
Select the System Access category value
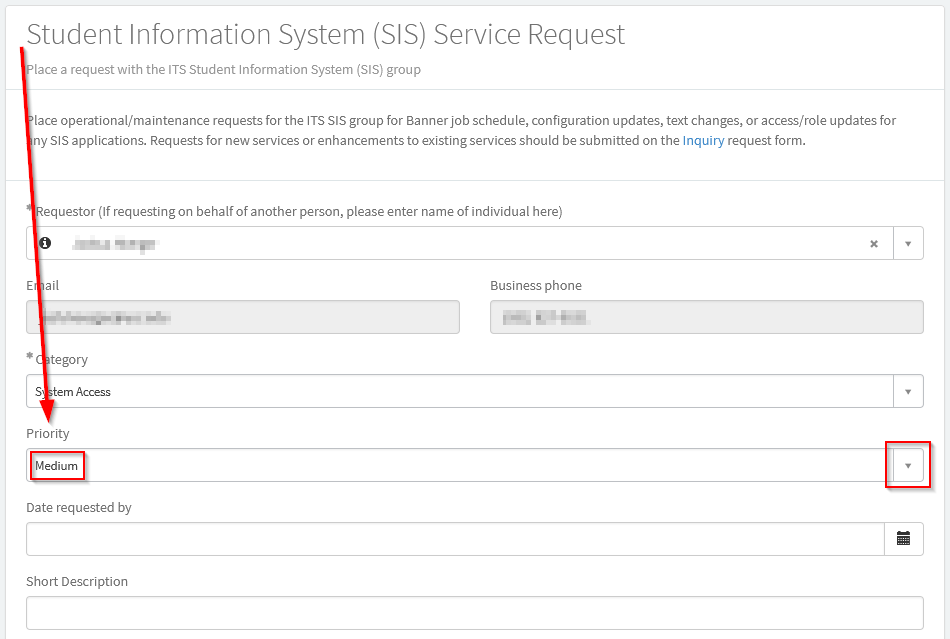tap(73, 392)
